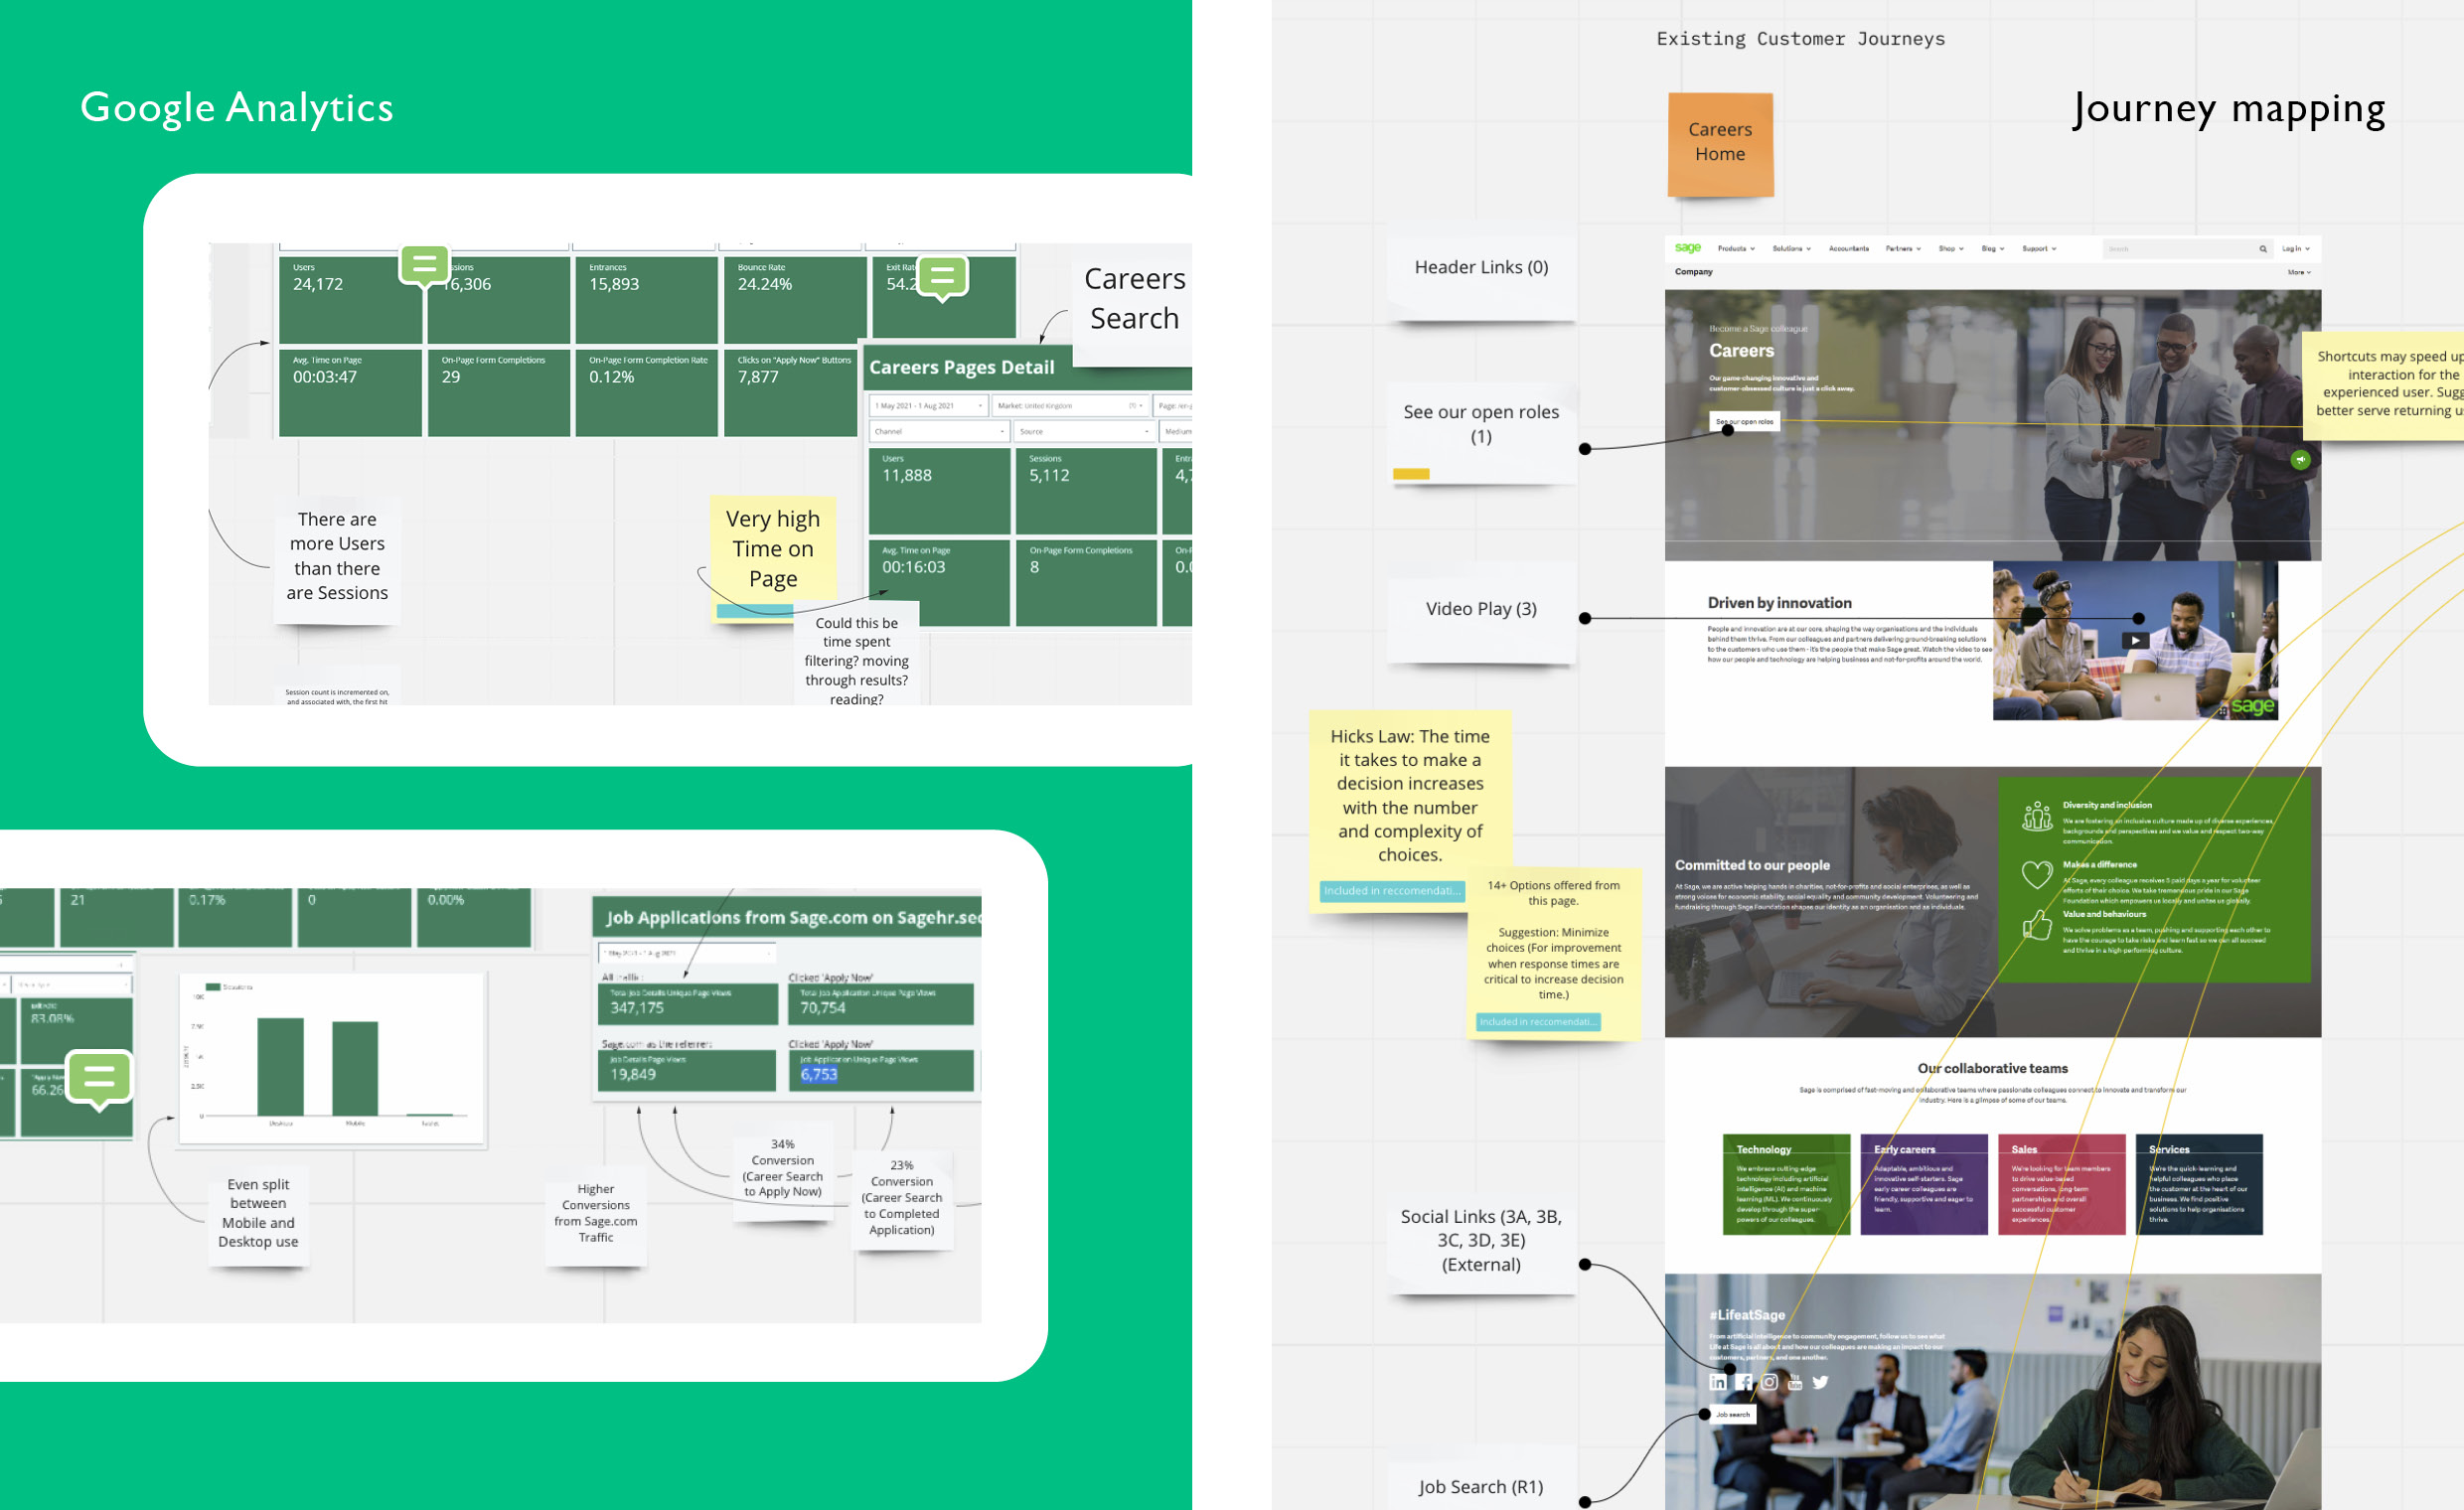Click the green megaphone icon
Screen dimensions: 2464x1510
pyautogui.click(x=2300, y=460)
